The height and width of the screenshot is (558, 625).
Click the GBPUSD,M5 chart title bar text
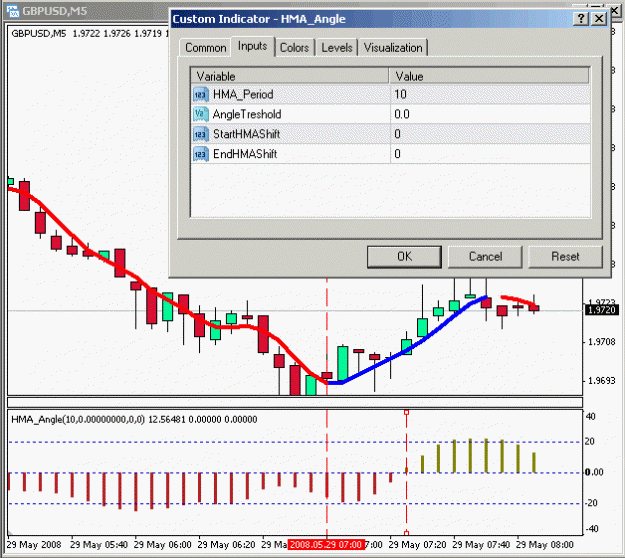[x=55, y=11]
